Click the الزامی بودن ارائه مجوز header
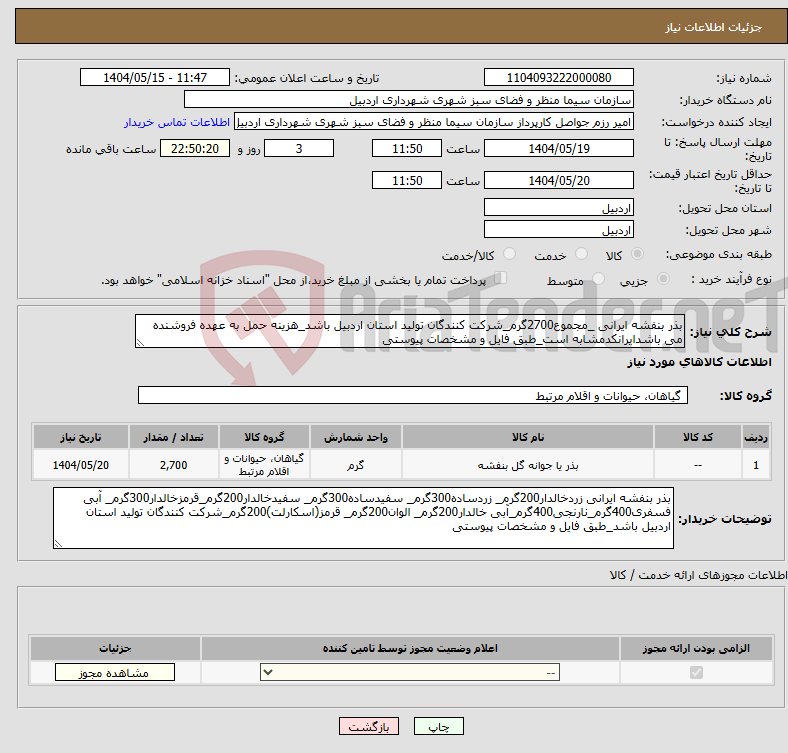 coord(696,648)
